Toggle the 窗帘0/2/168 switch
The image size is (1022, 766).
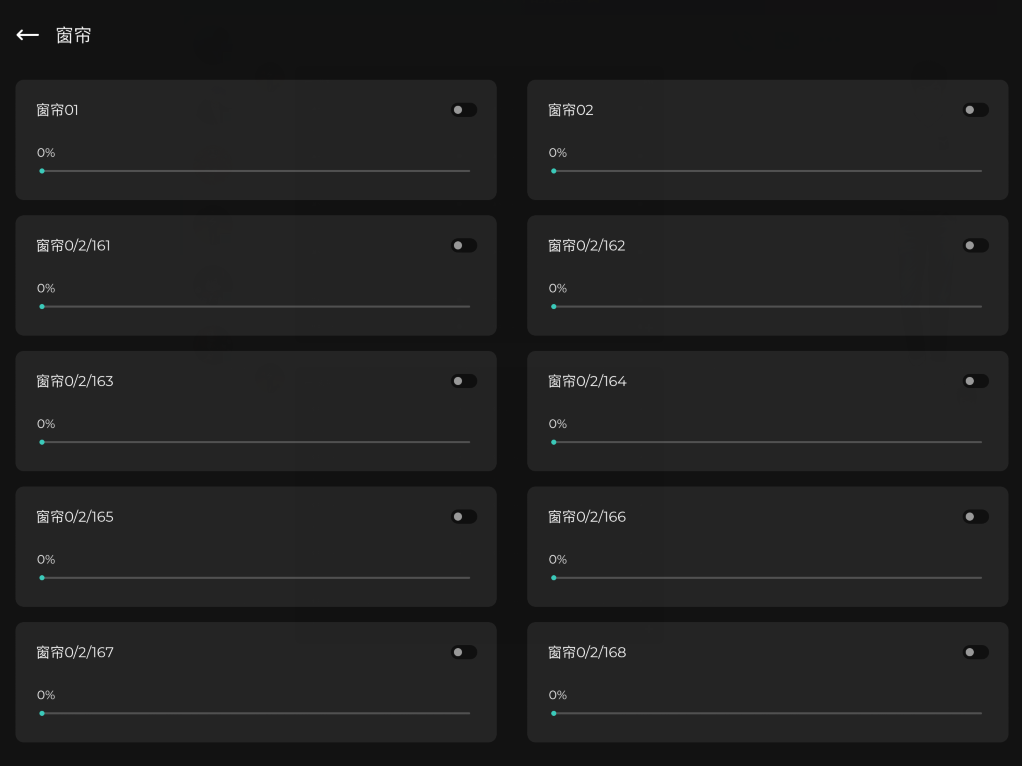pyautogui.click(x=975, y=652)
